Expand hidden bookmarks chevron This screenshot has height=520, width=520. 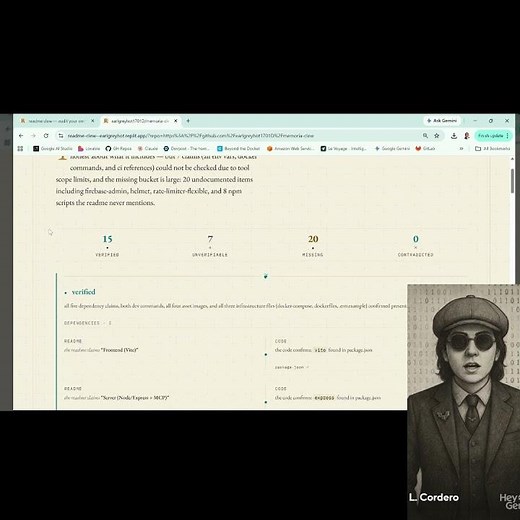click(x=461, y=149)
